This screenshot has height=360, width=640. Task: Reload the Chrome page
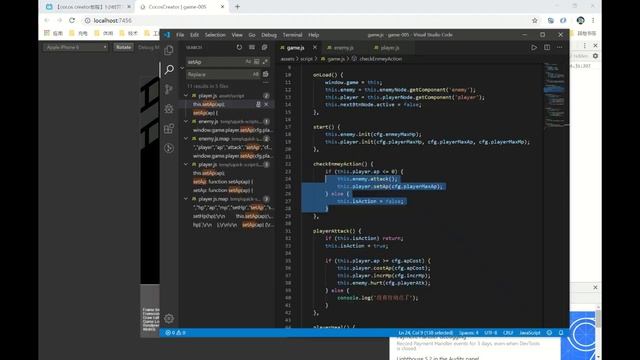(x=72, y=20)
